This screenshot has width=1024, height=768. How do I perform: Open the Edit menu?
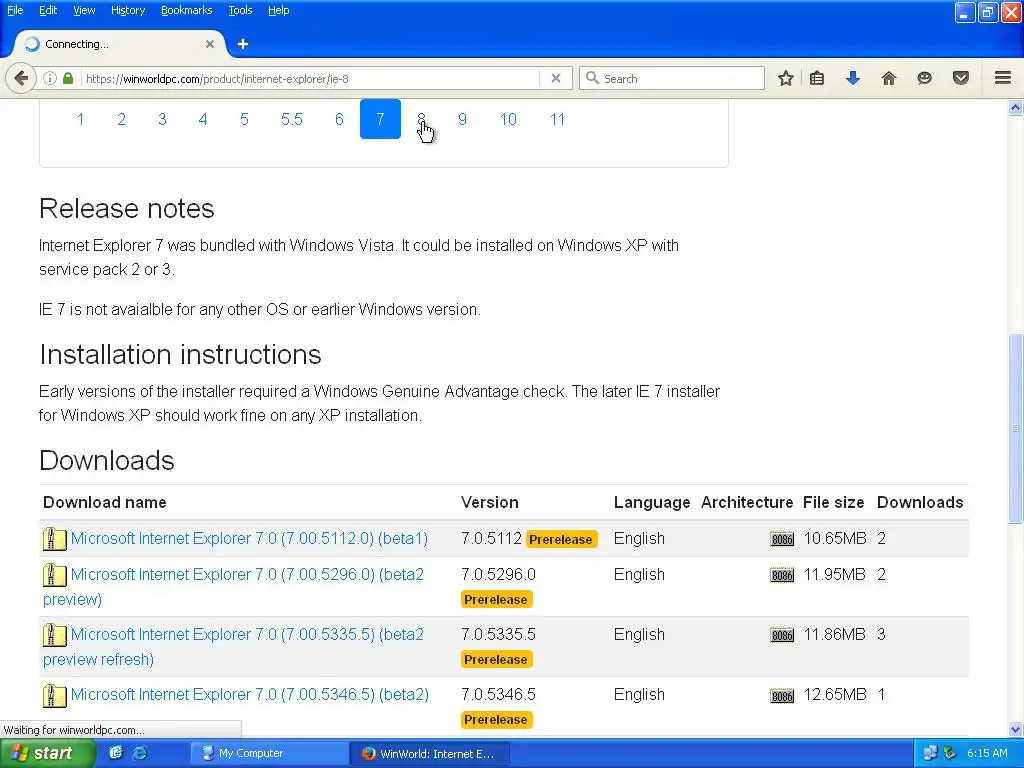[x=48, y=10]
